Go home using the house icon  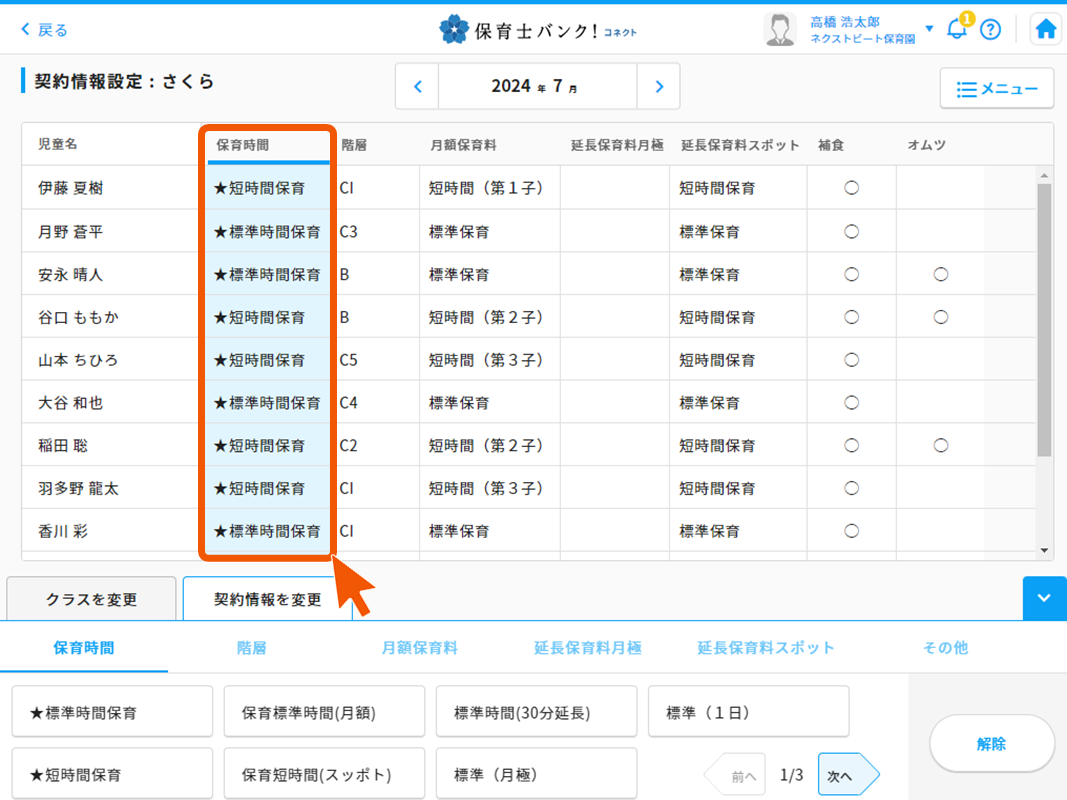(x=1045, y=28)
